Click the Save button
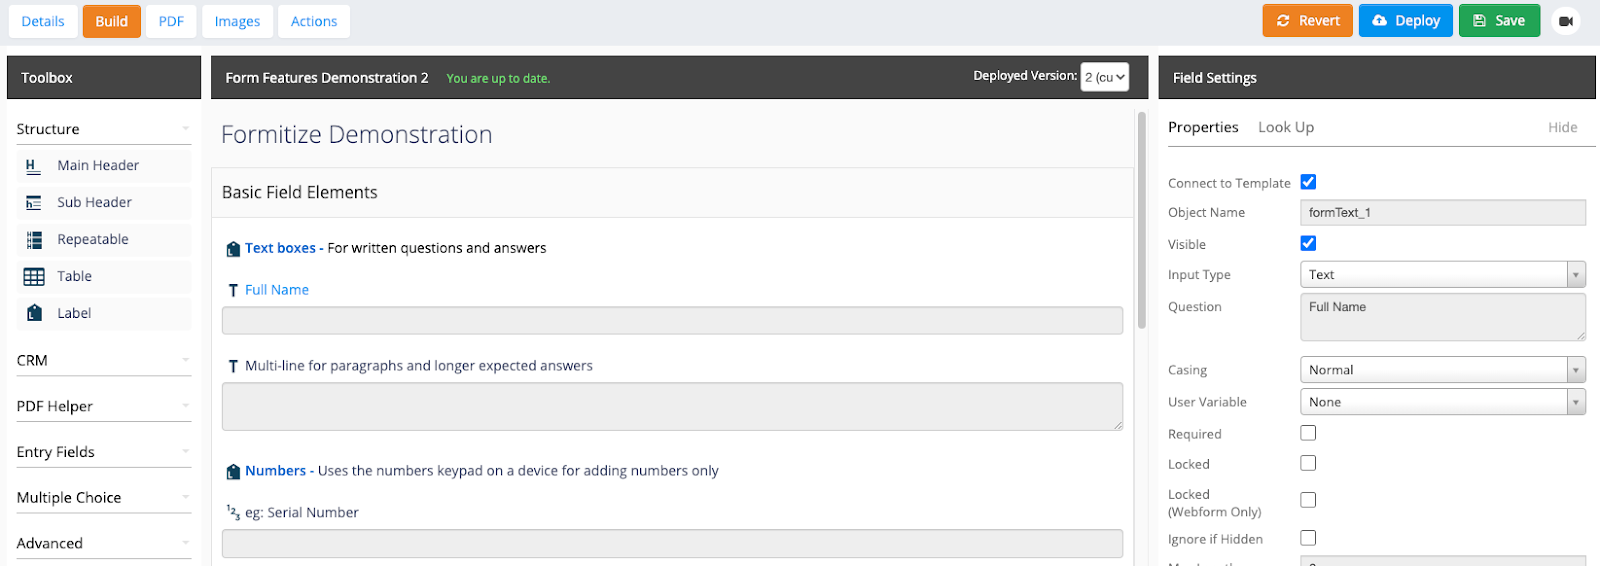 click(1499, 21)
